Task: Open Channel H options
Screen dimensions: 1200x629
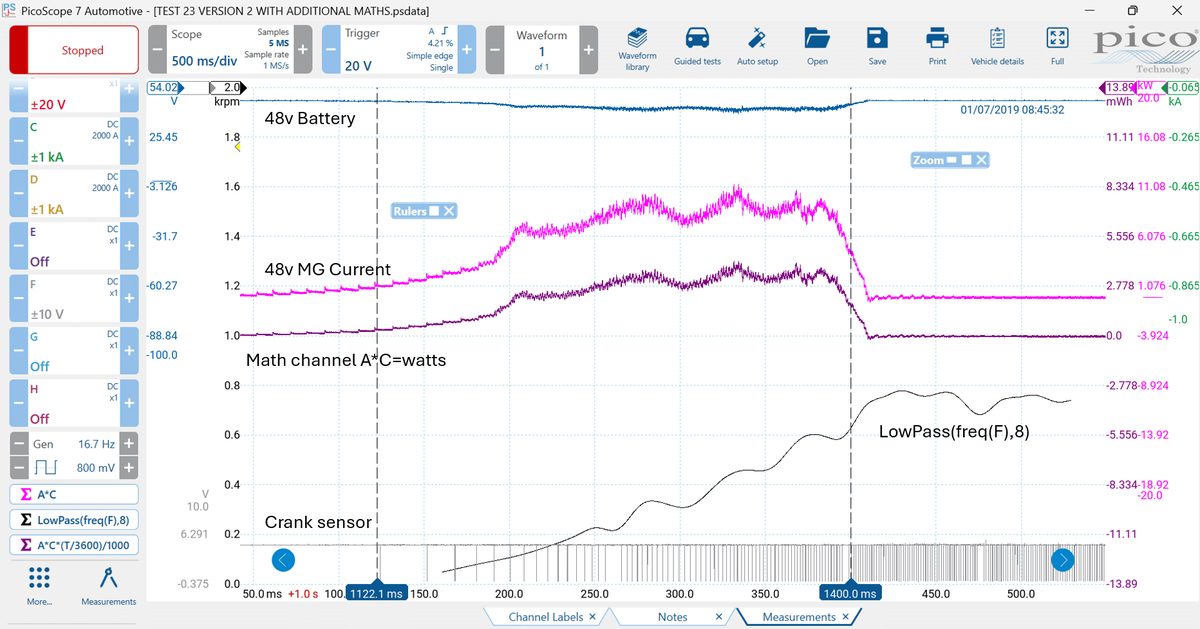Action: click(x=74, y=402)
